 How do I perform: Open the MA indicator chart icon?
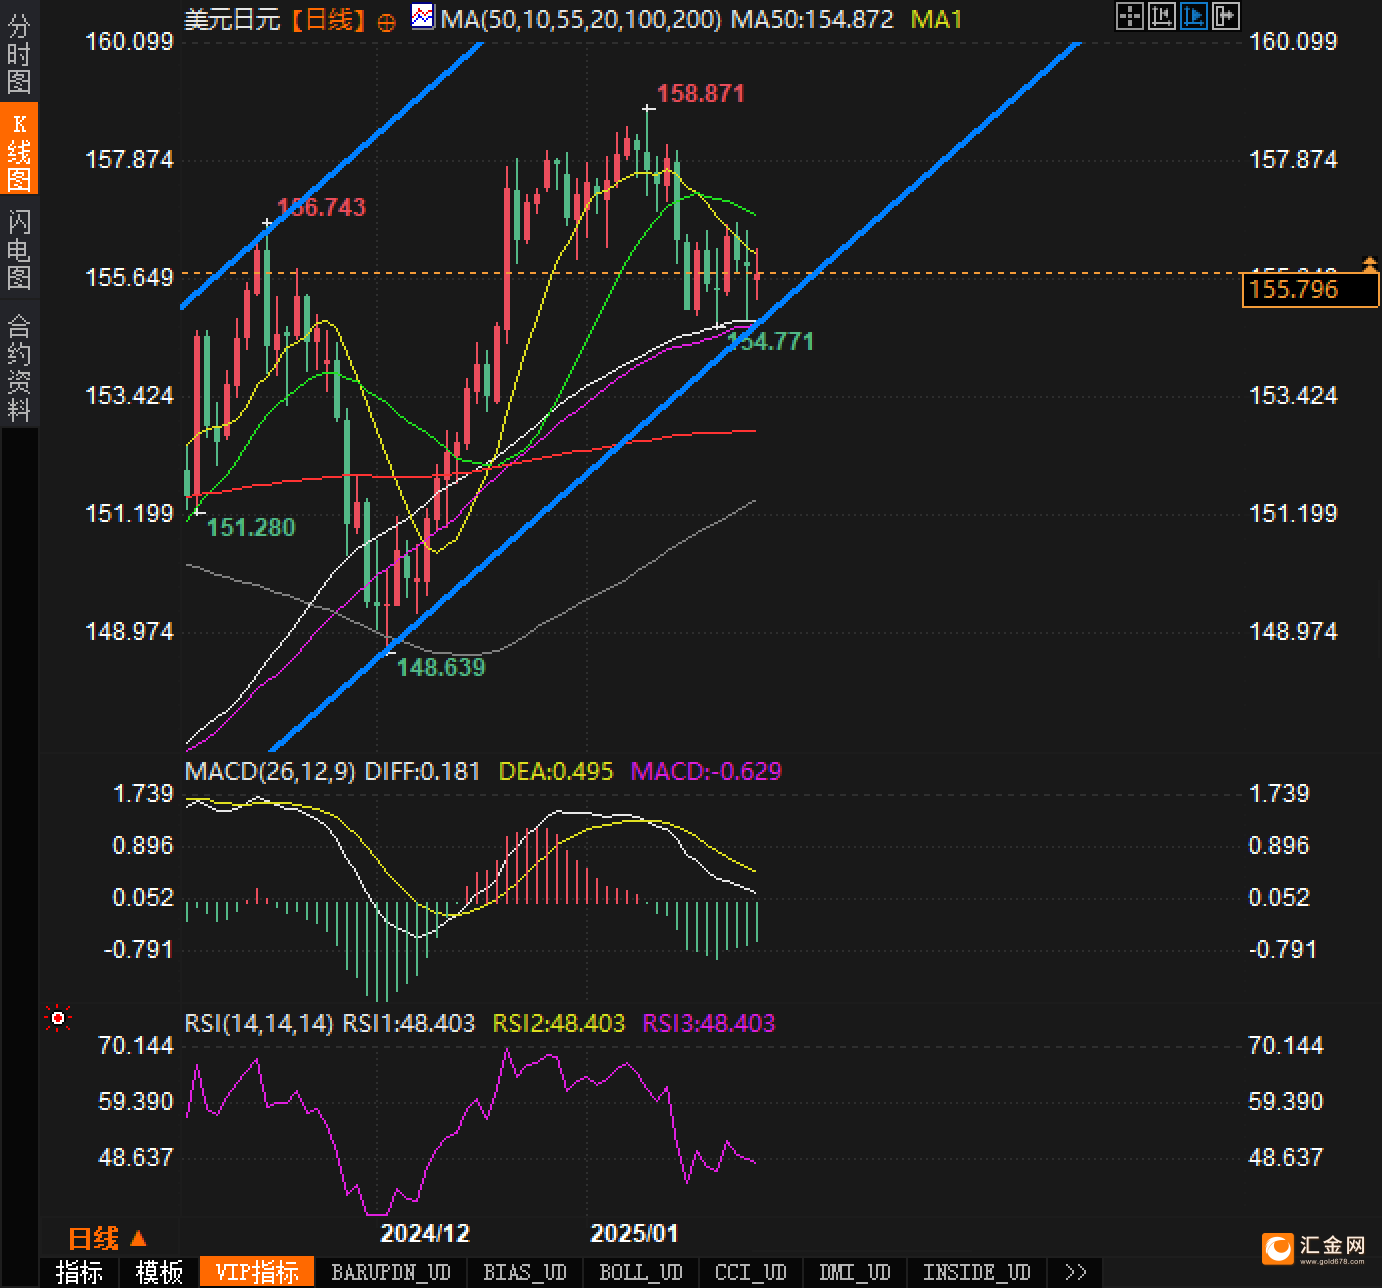423,17
